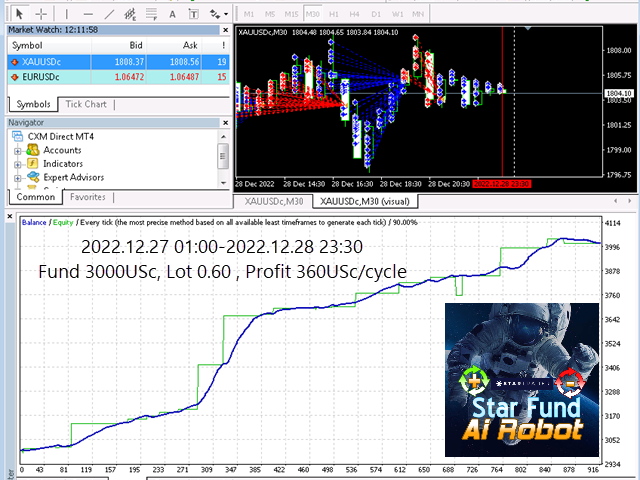640x480 pixels.
Task: Click the Navigator vertical scrollbar
Action: pos(223,160)
